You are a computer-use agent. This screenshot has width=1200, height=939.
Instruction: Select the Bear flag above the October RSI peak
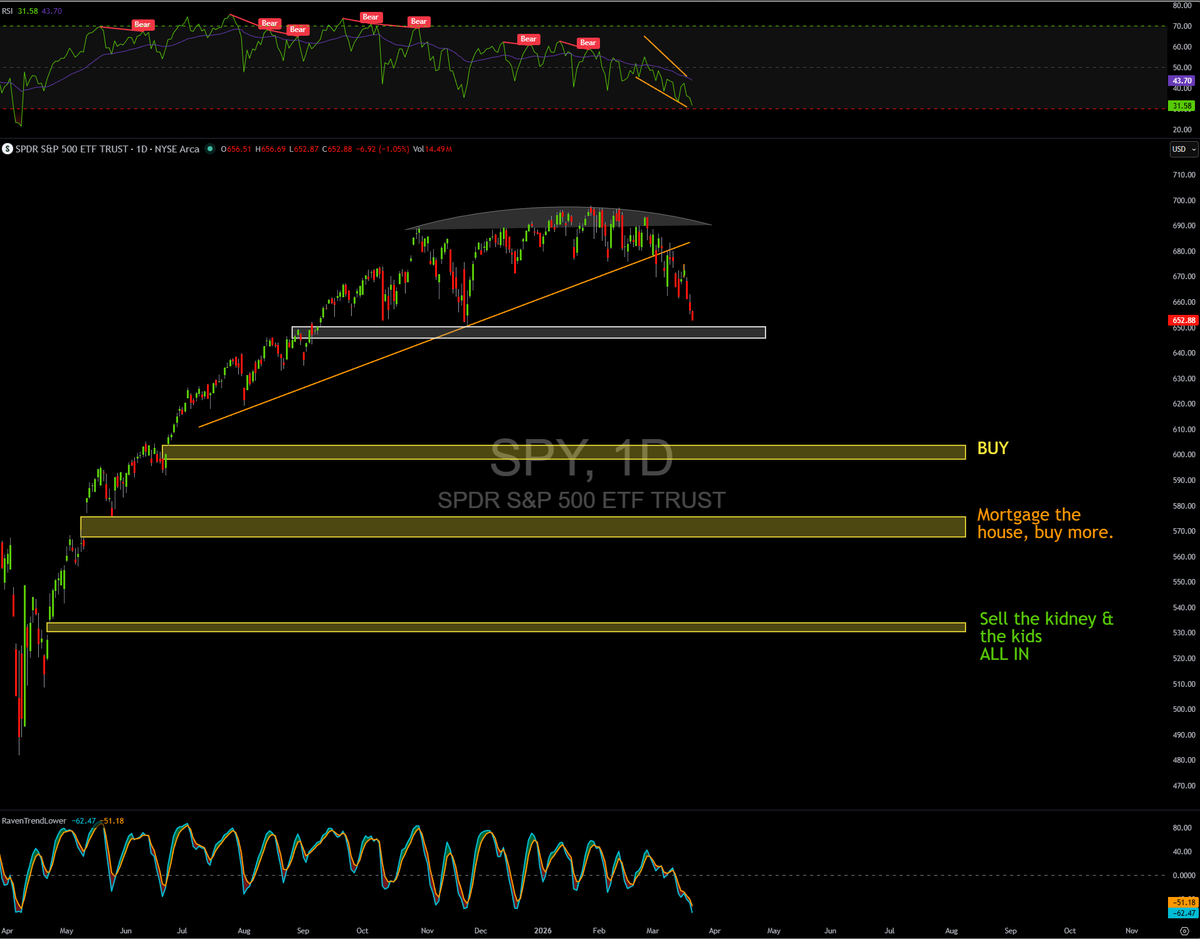point(370,17)
